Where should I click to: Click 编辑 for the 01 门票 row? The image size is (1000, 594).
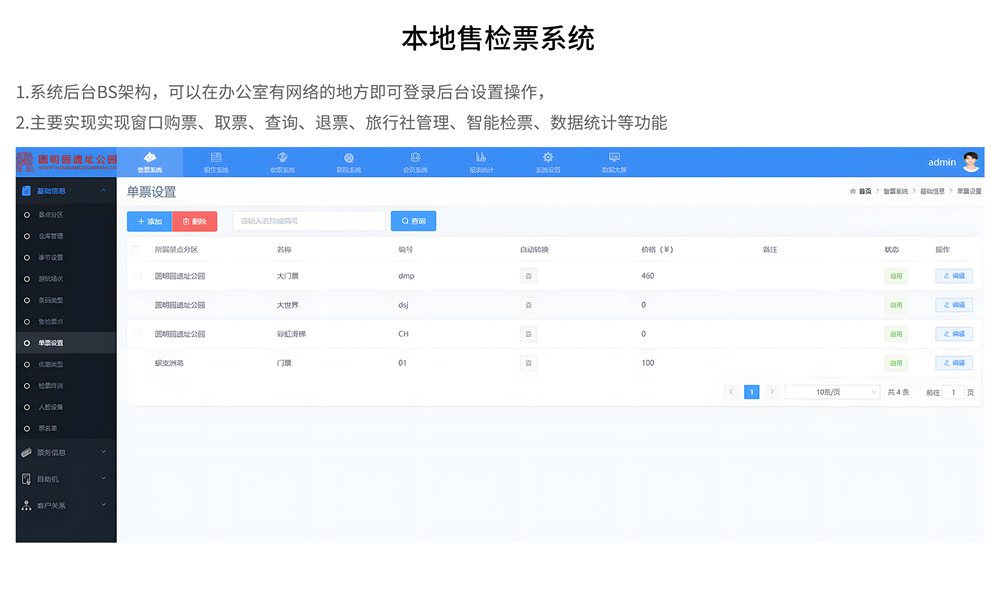(x=954, y=363)
